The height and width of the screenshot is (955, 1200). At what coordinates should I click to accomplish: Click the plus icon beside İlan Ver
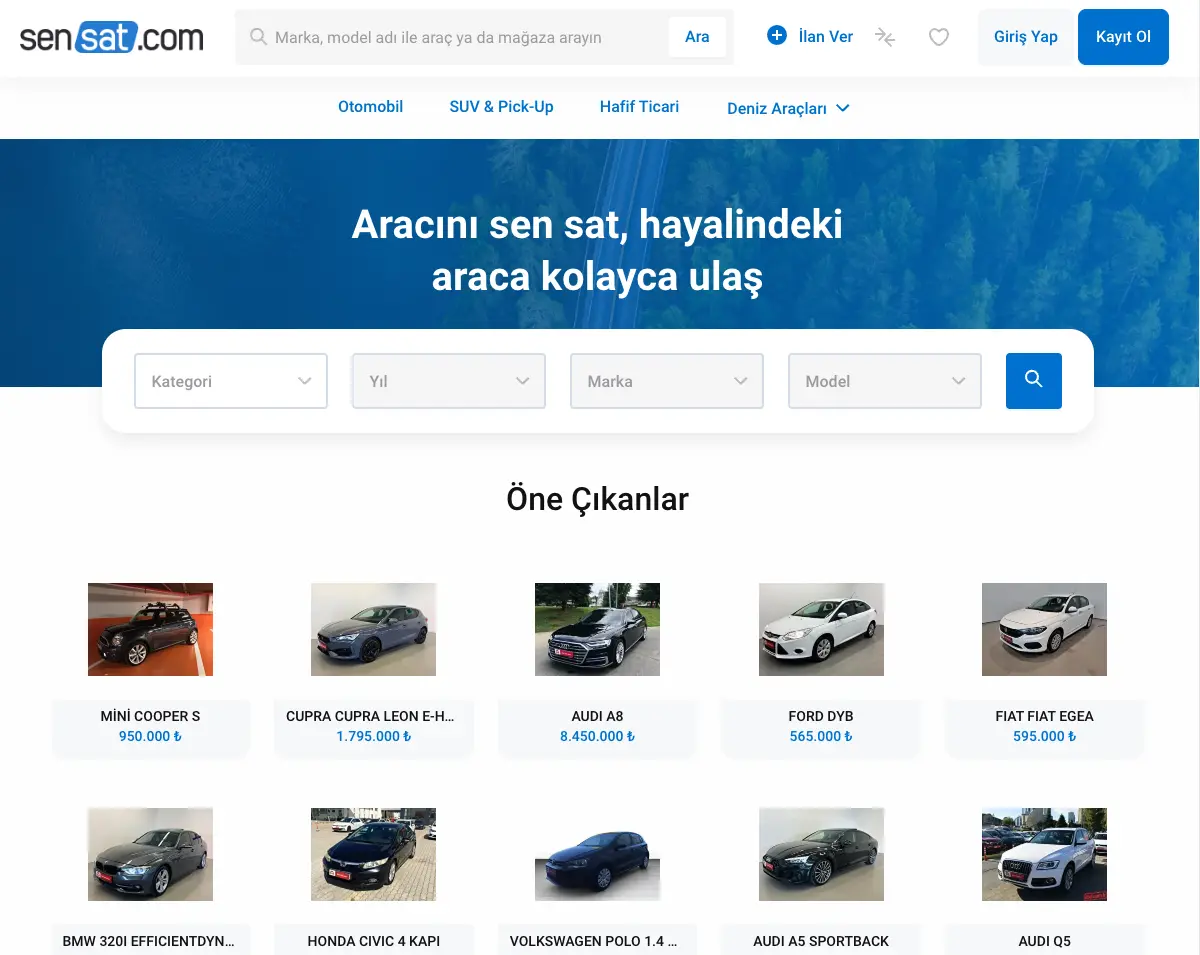777,36
